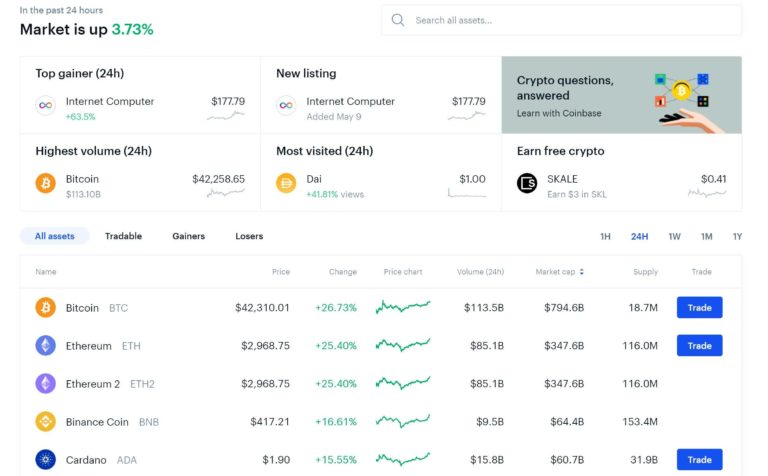Click Internet Computer icon in Top gainer card
Image resolution: width=768 pixels, height=476 pixels.
[46, 105]
